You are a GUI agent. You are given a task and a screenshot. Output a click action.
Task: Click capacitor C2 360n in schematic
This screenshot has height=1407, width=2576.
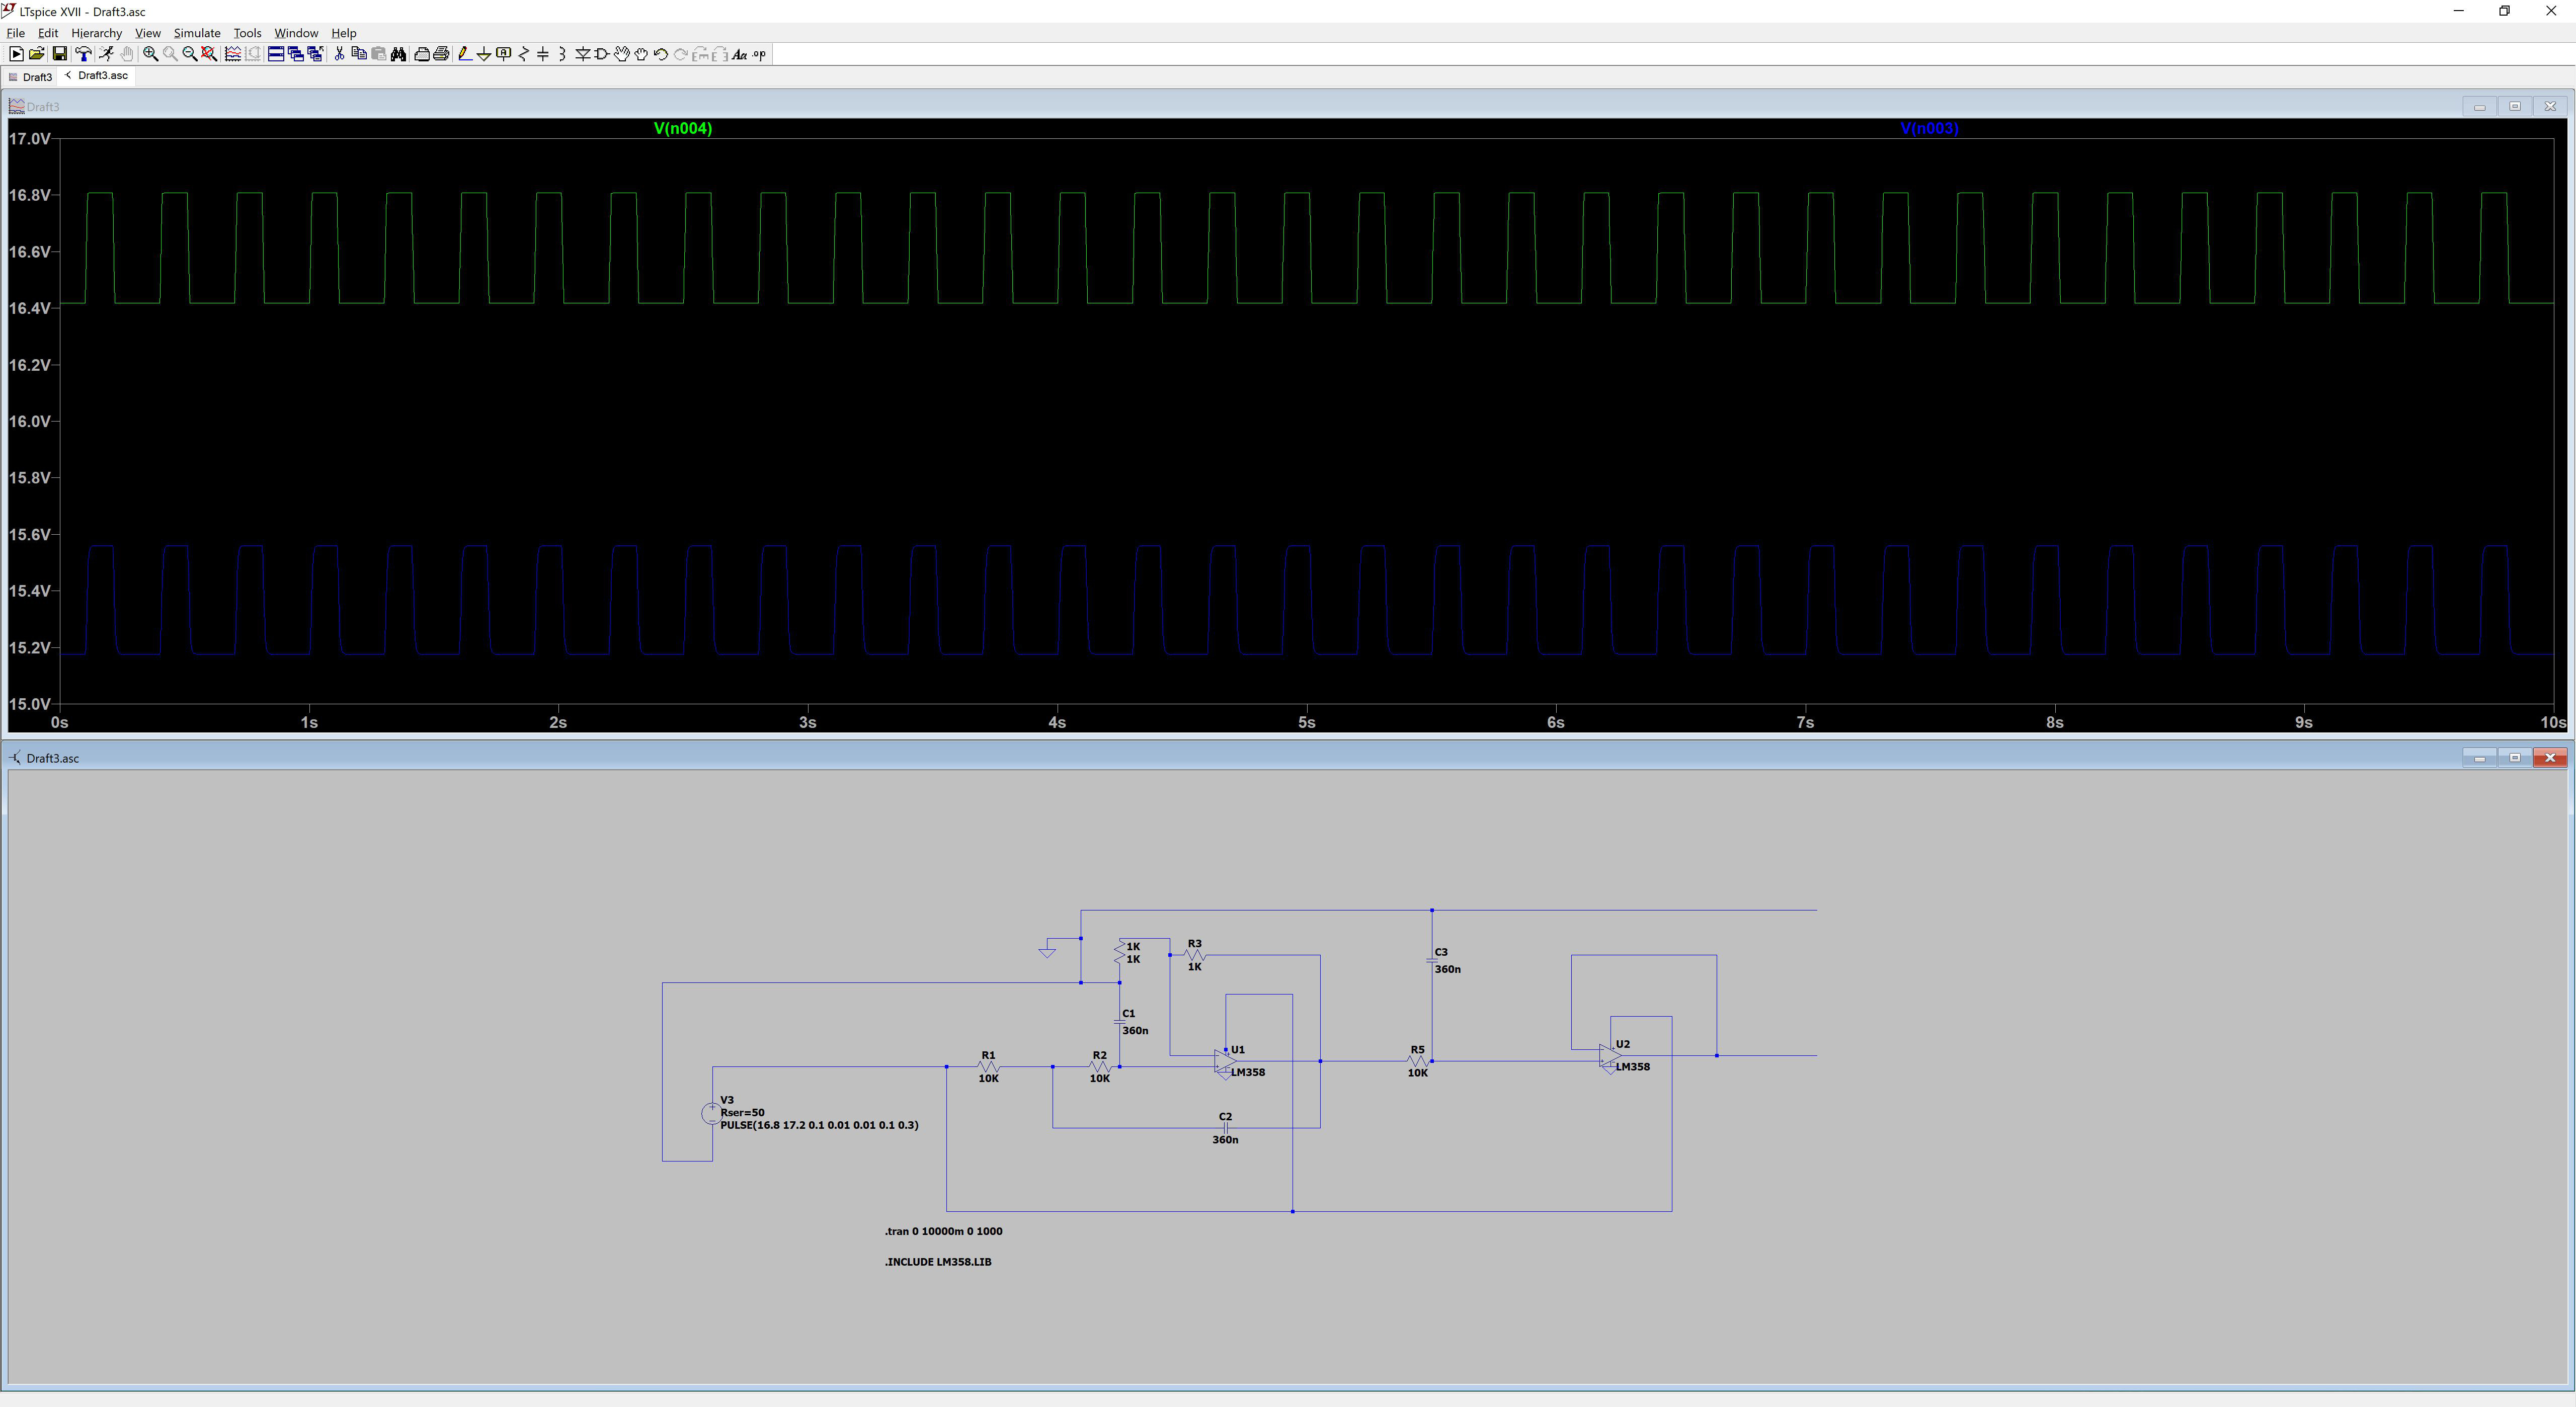point(1225,1128)
